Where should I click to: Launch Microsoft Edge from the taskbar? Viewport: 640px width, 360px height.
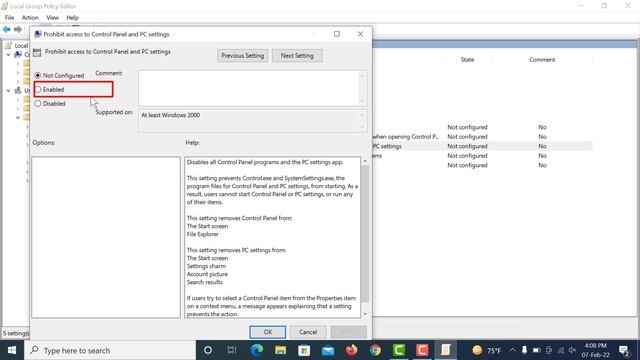pos(257,350)
